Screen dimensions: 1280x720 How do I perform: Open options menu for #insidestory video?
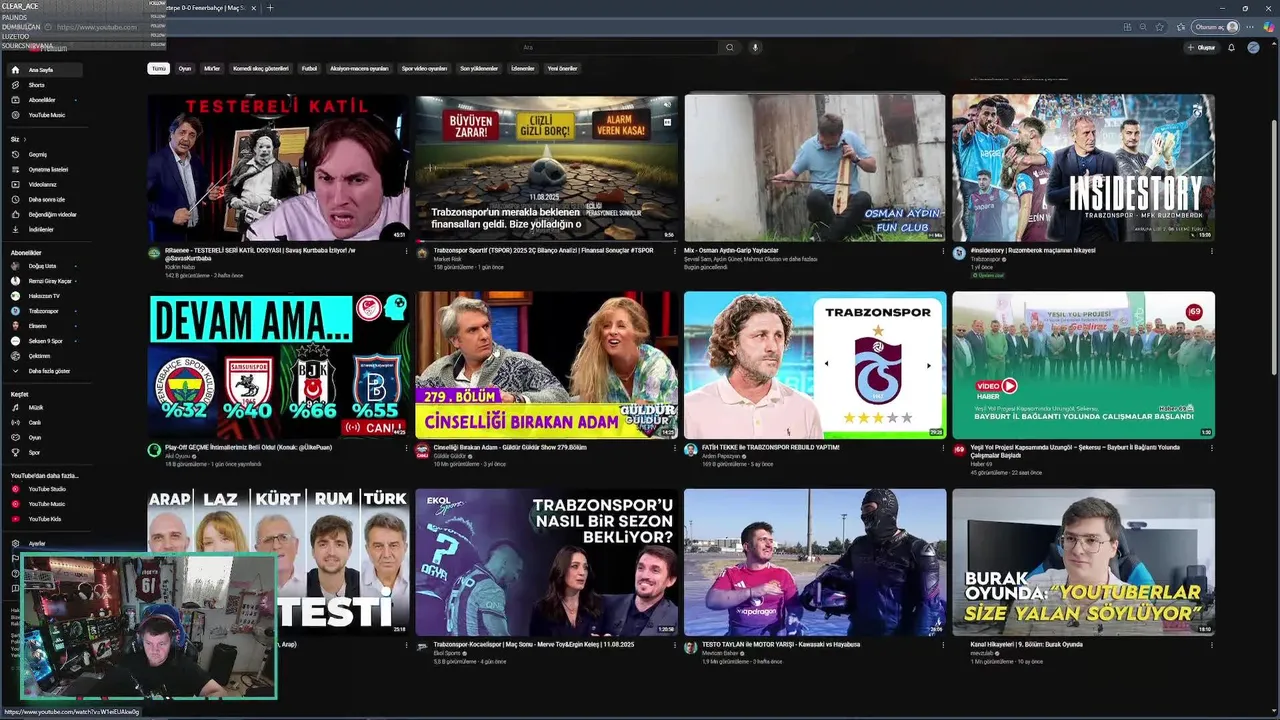(1212, 252)
